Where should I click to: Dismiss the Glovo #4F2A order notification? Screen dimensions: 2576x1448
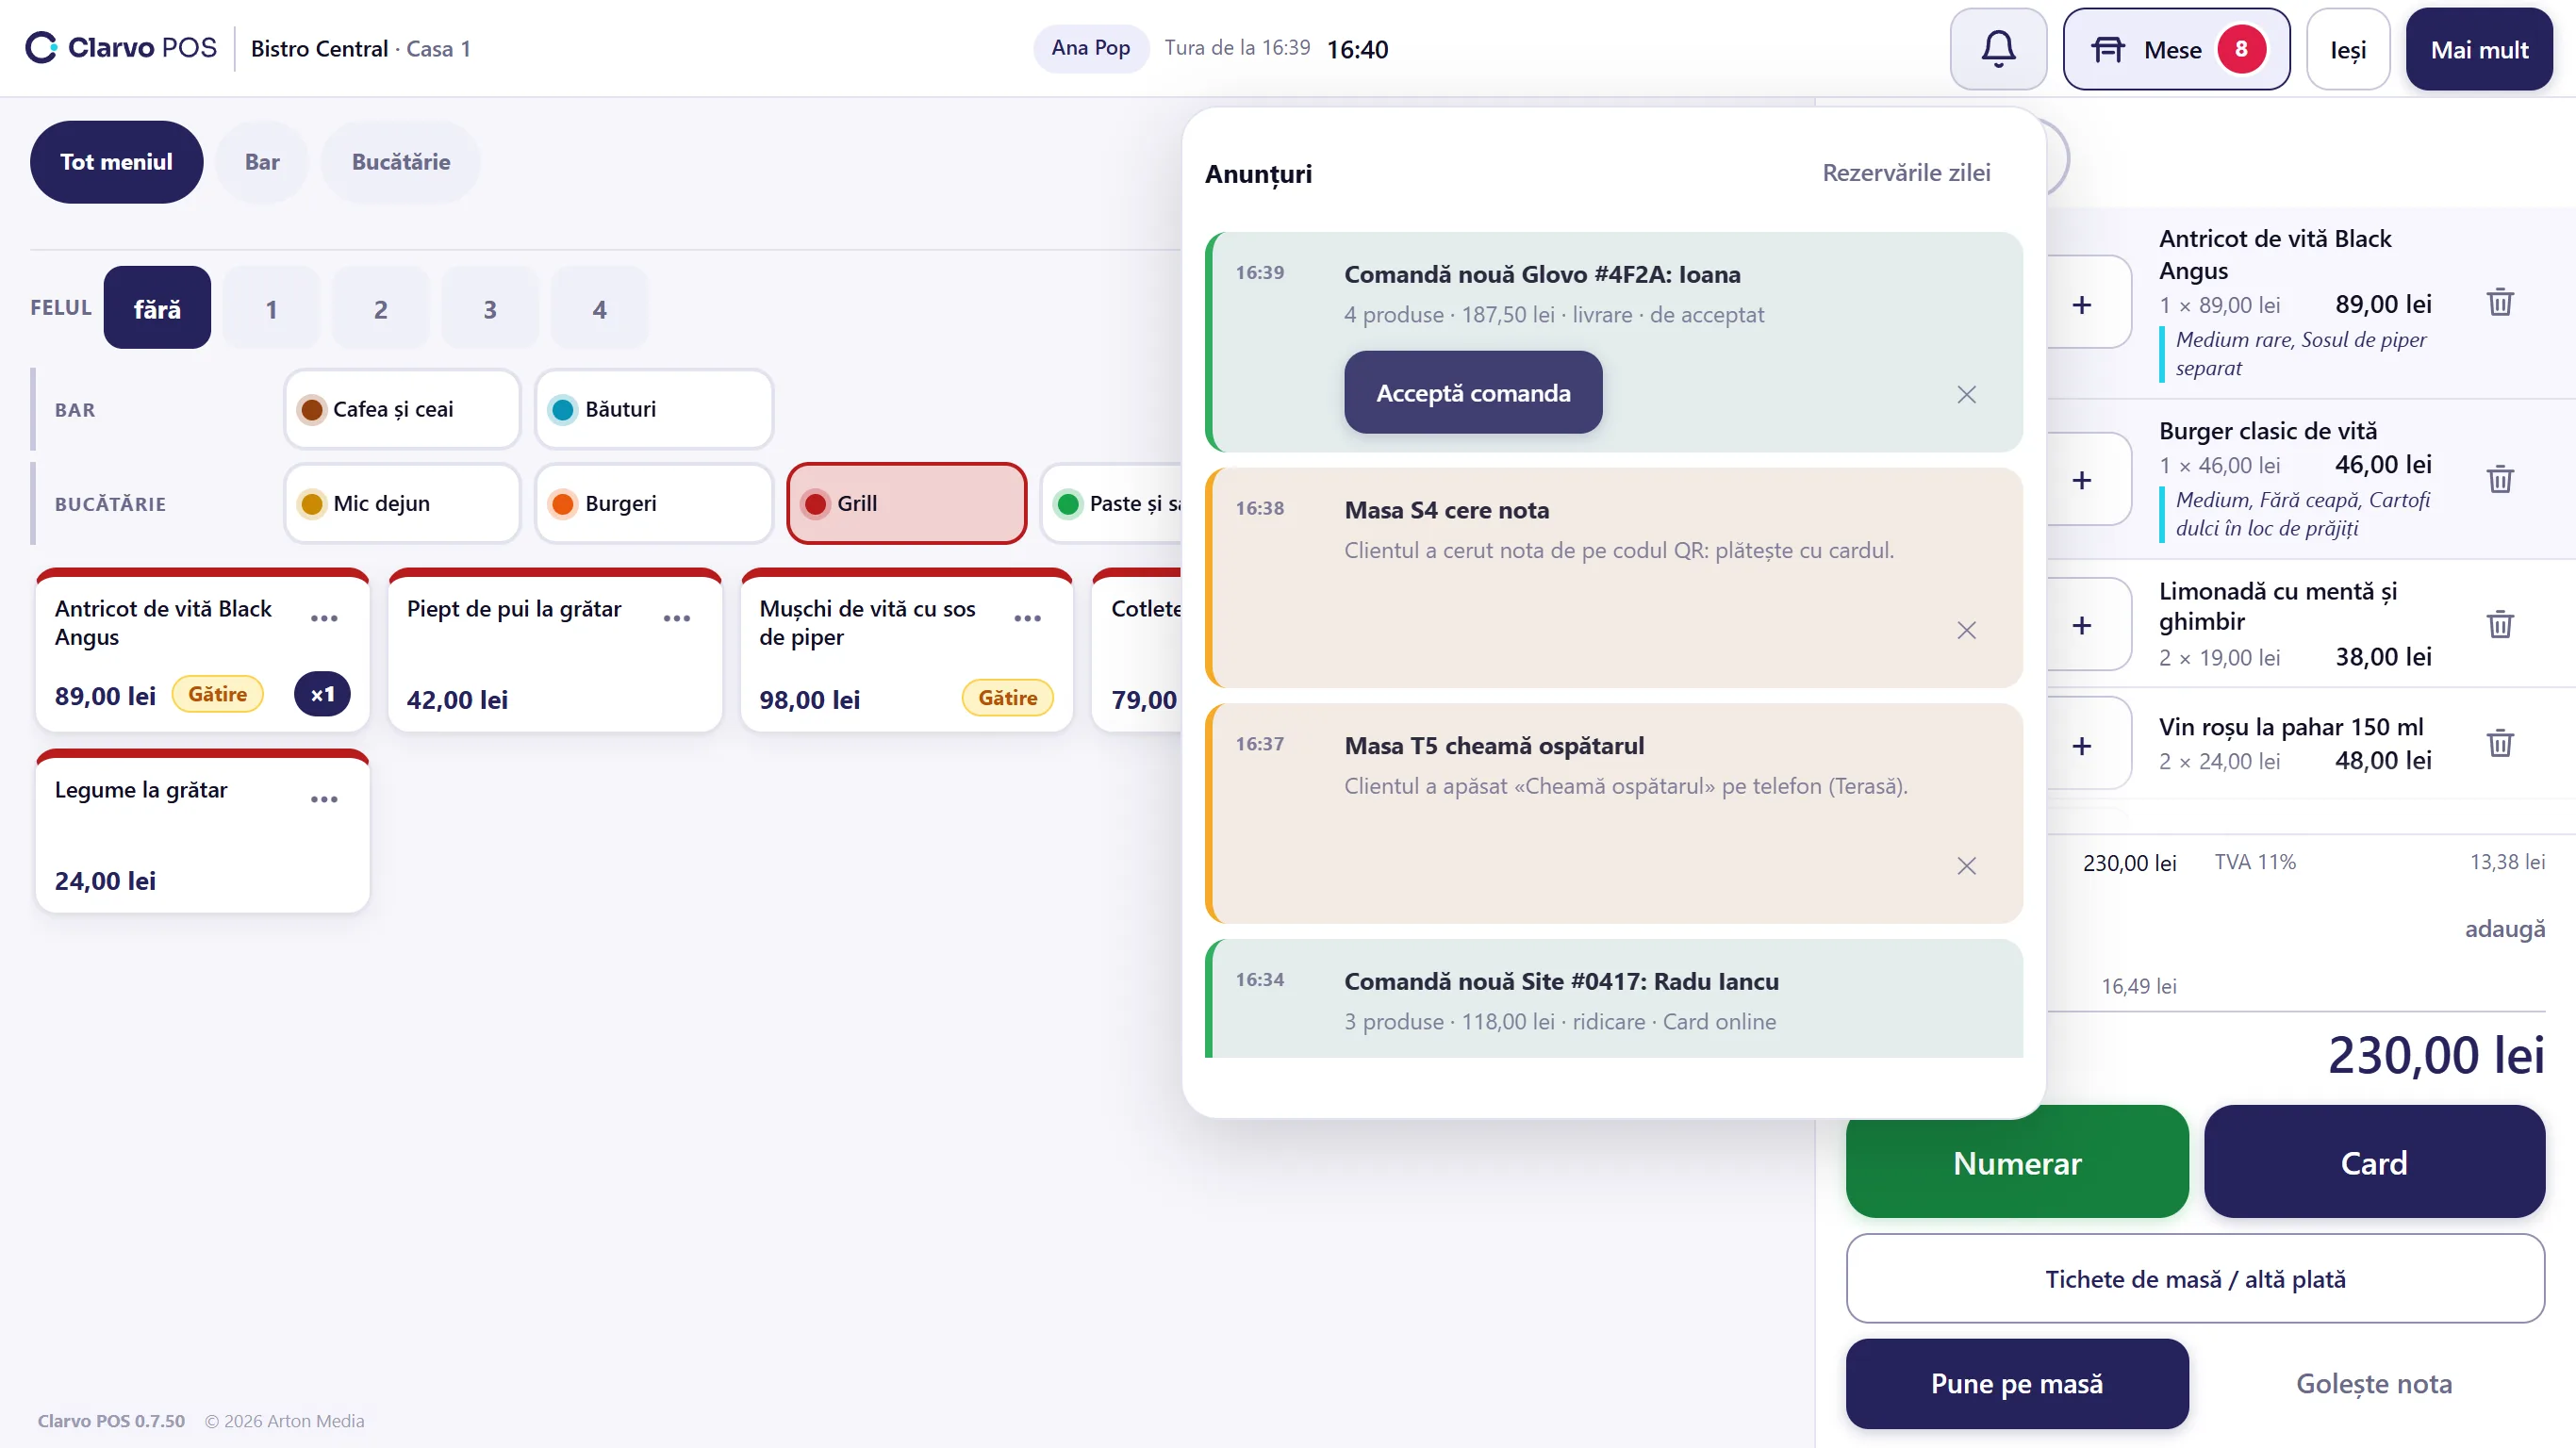click(x=1966, y=394)
